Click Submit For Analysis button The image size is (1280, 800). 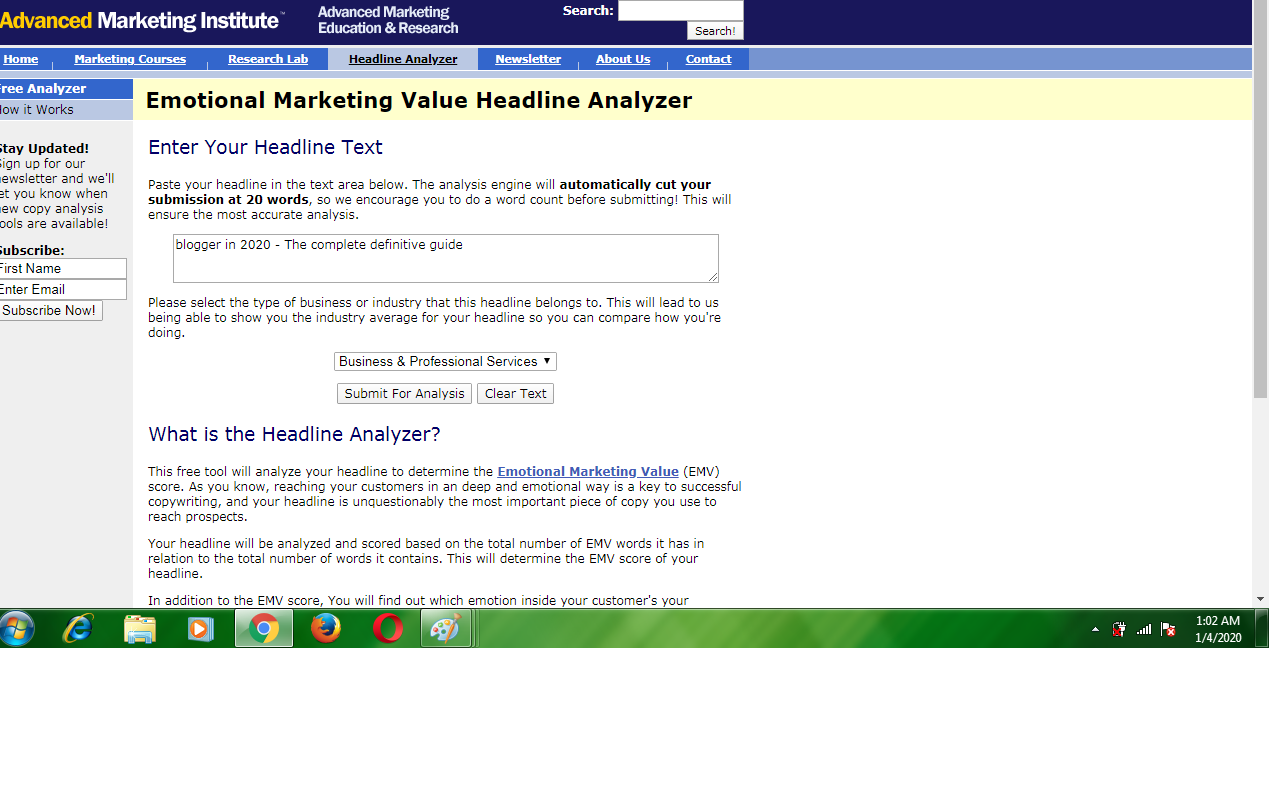pyautogui.click(x=404, y=393)
